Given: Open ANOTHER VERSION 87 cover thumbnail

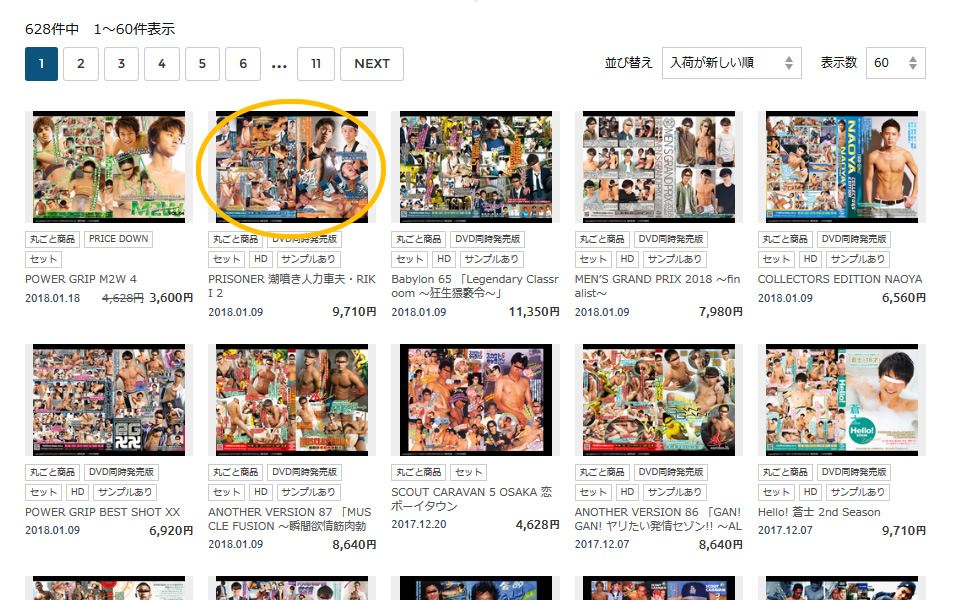Looking at the screenshot, I should 292,400.
